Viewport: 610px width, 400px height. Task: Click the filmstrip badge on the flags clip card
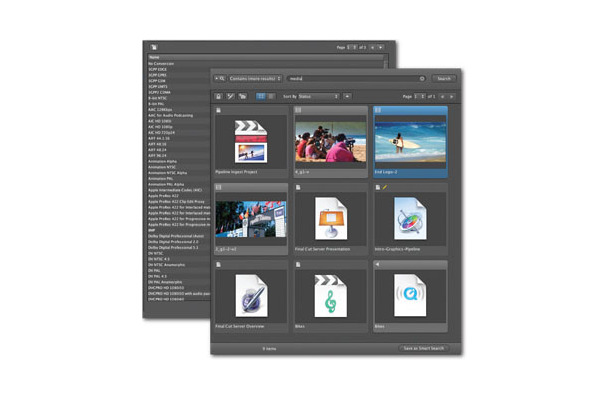[219, 188]
